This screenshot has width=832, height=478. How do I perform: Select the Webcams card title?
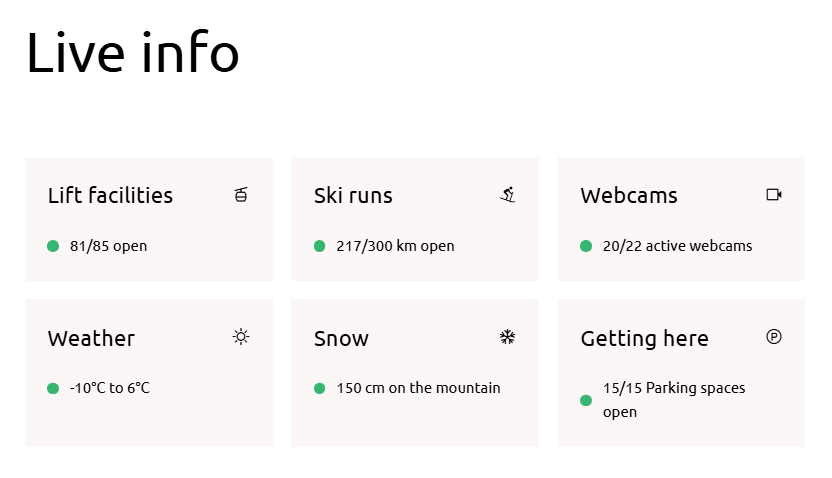629,195
